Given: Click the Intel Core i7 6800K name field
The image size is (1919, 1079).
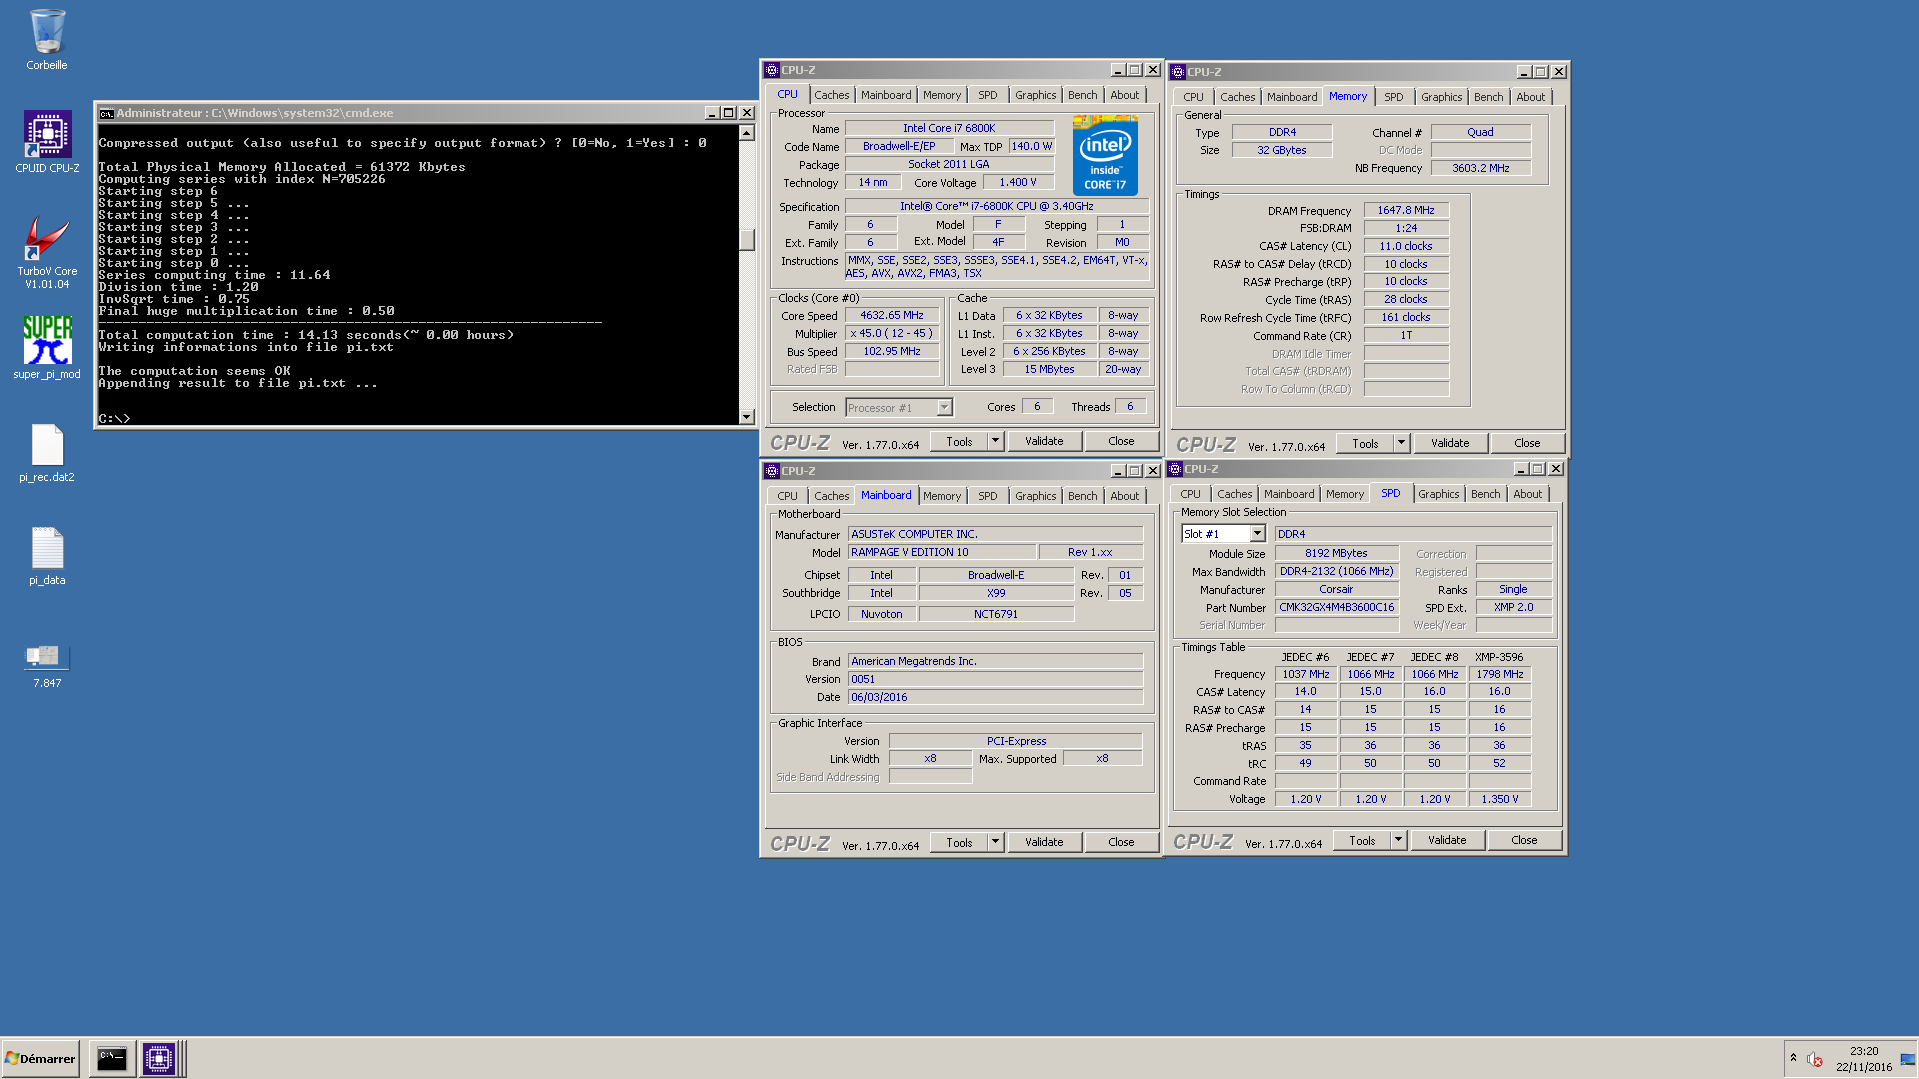Looking at the screenshot, I should coord(949,128).
